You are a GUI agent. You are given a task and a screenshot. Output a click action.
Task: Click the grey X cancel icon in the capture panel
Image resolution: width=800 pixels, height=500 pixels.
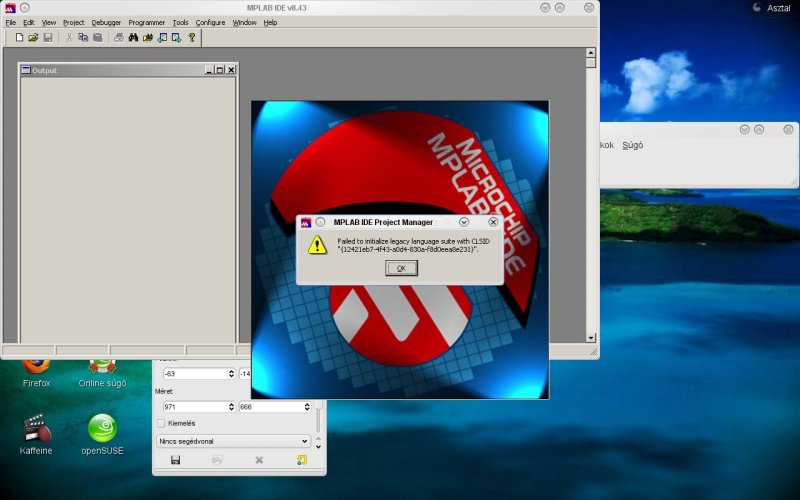pos(259,460)
